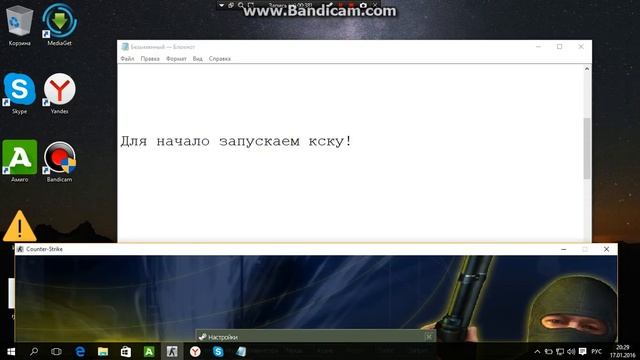This screenshot has height=360, width=640.
Task: Close the Настройки dialog in Counter-Strike
Action: coord(429,337)
